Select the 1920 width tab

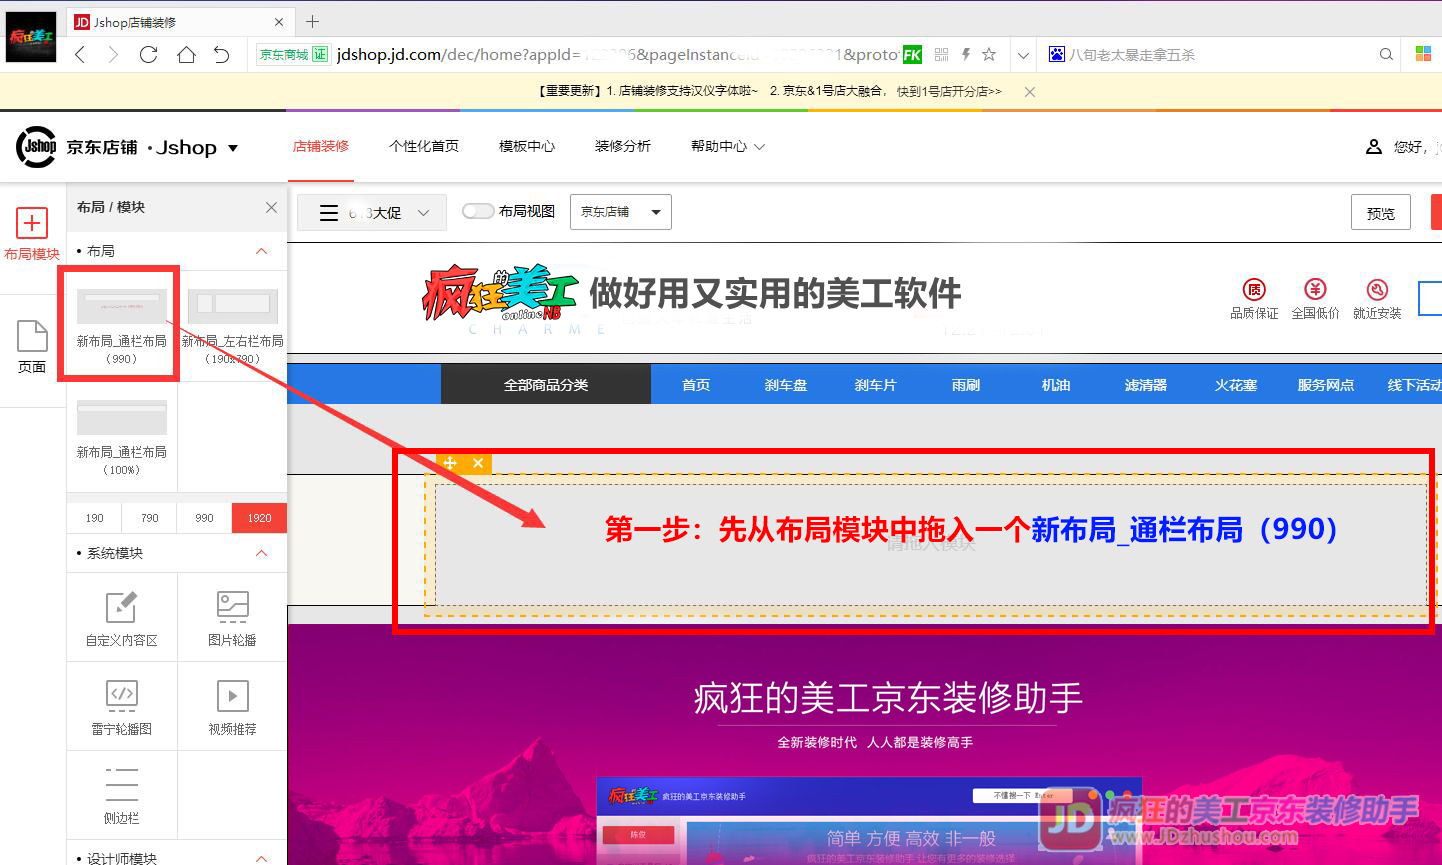260,518
